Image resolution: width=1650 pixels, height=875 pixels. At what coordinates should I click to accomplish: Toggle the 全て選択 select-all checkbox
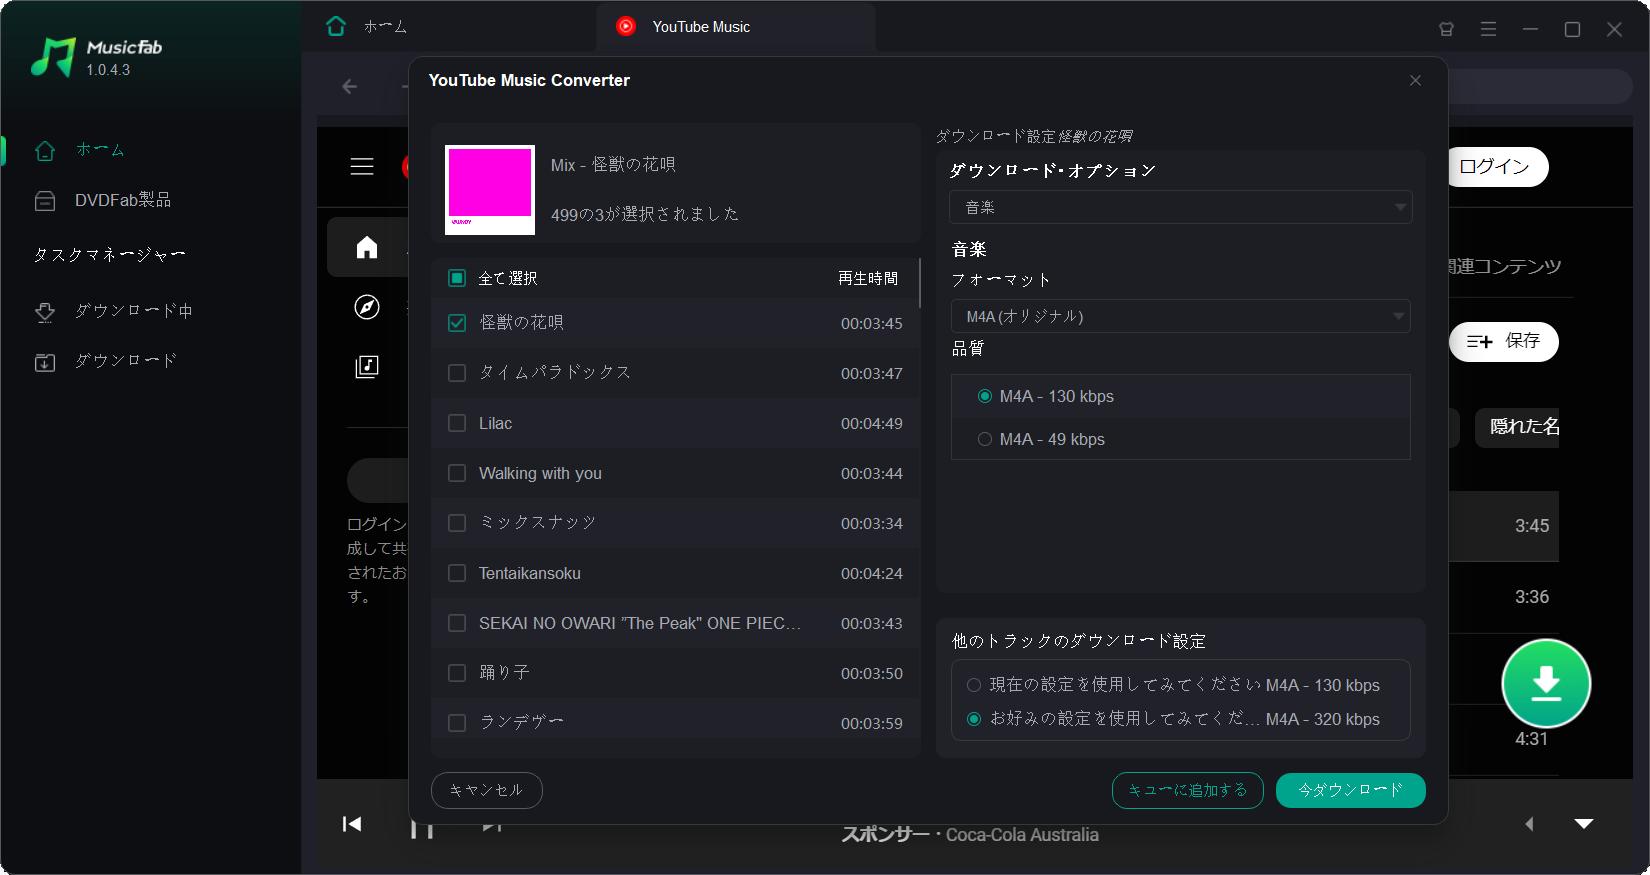click(457, 278)
